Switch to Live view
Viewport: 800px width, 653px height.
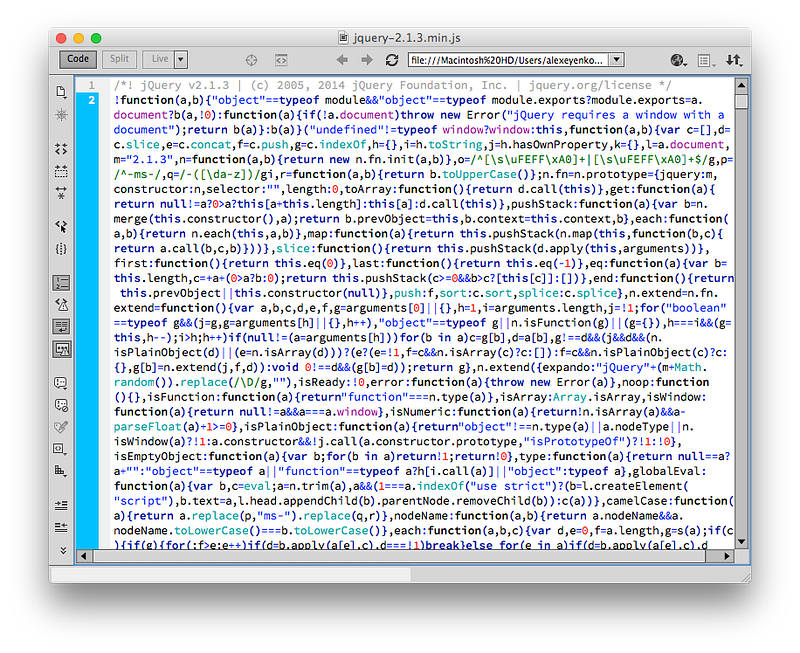pos(159,59)
